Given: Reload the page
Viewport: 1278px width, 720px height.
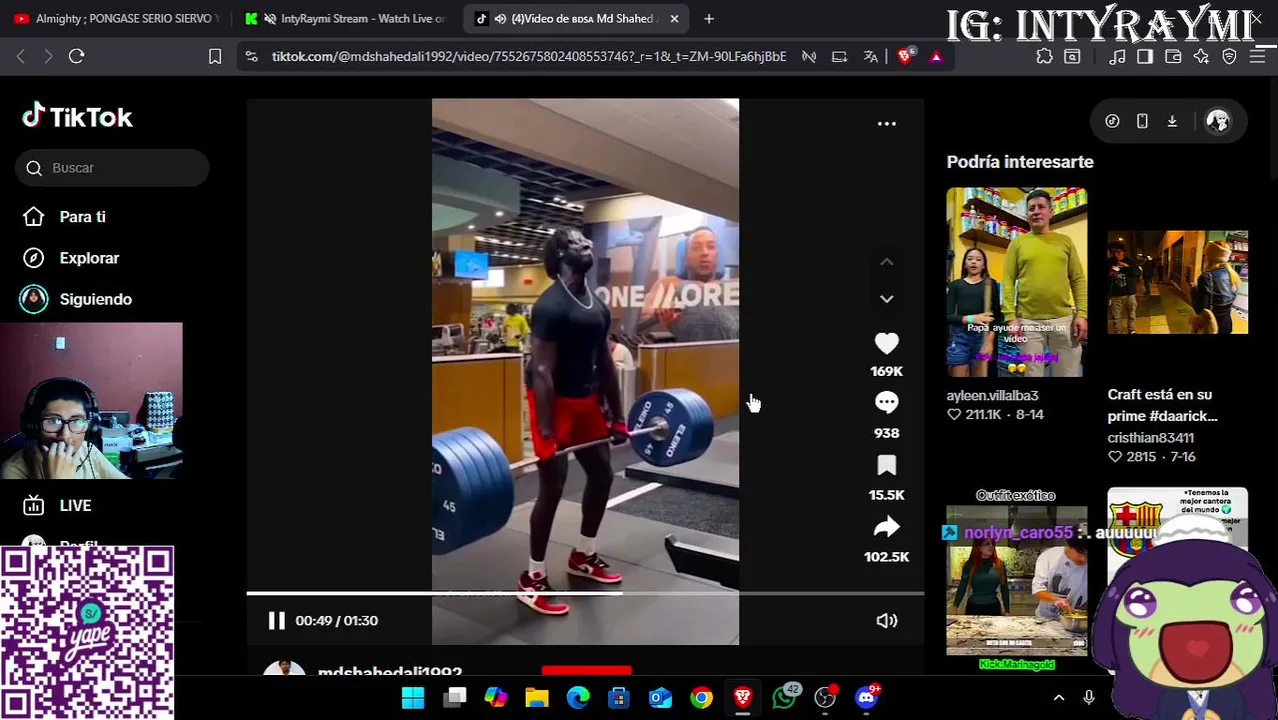Looking at the screenshot, I should point(76,57).
